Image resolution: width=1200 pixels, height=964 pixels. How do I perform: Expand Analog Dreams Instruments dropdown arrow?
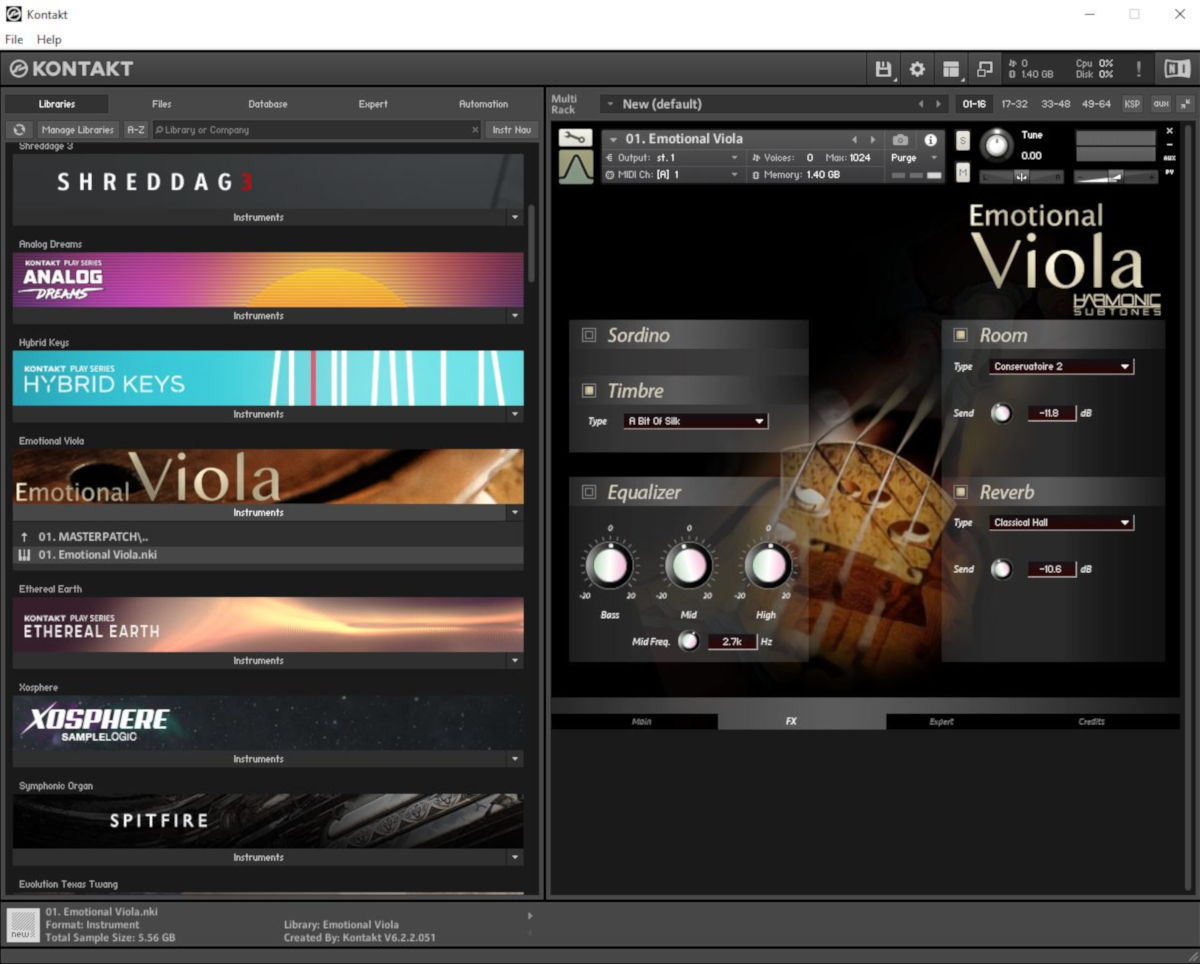click(x=515, y=316)
